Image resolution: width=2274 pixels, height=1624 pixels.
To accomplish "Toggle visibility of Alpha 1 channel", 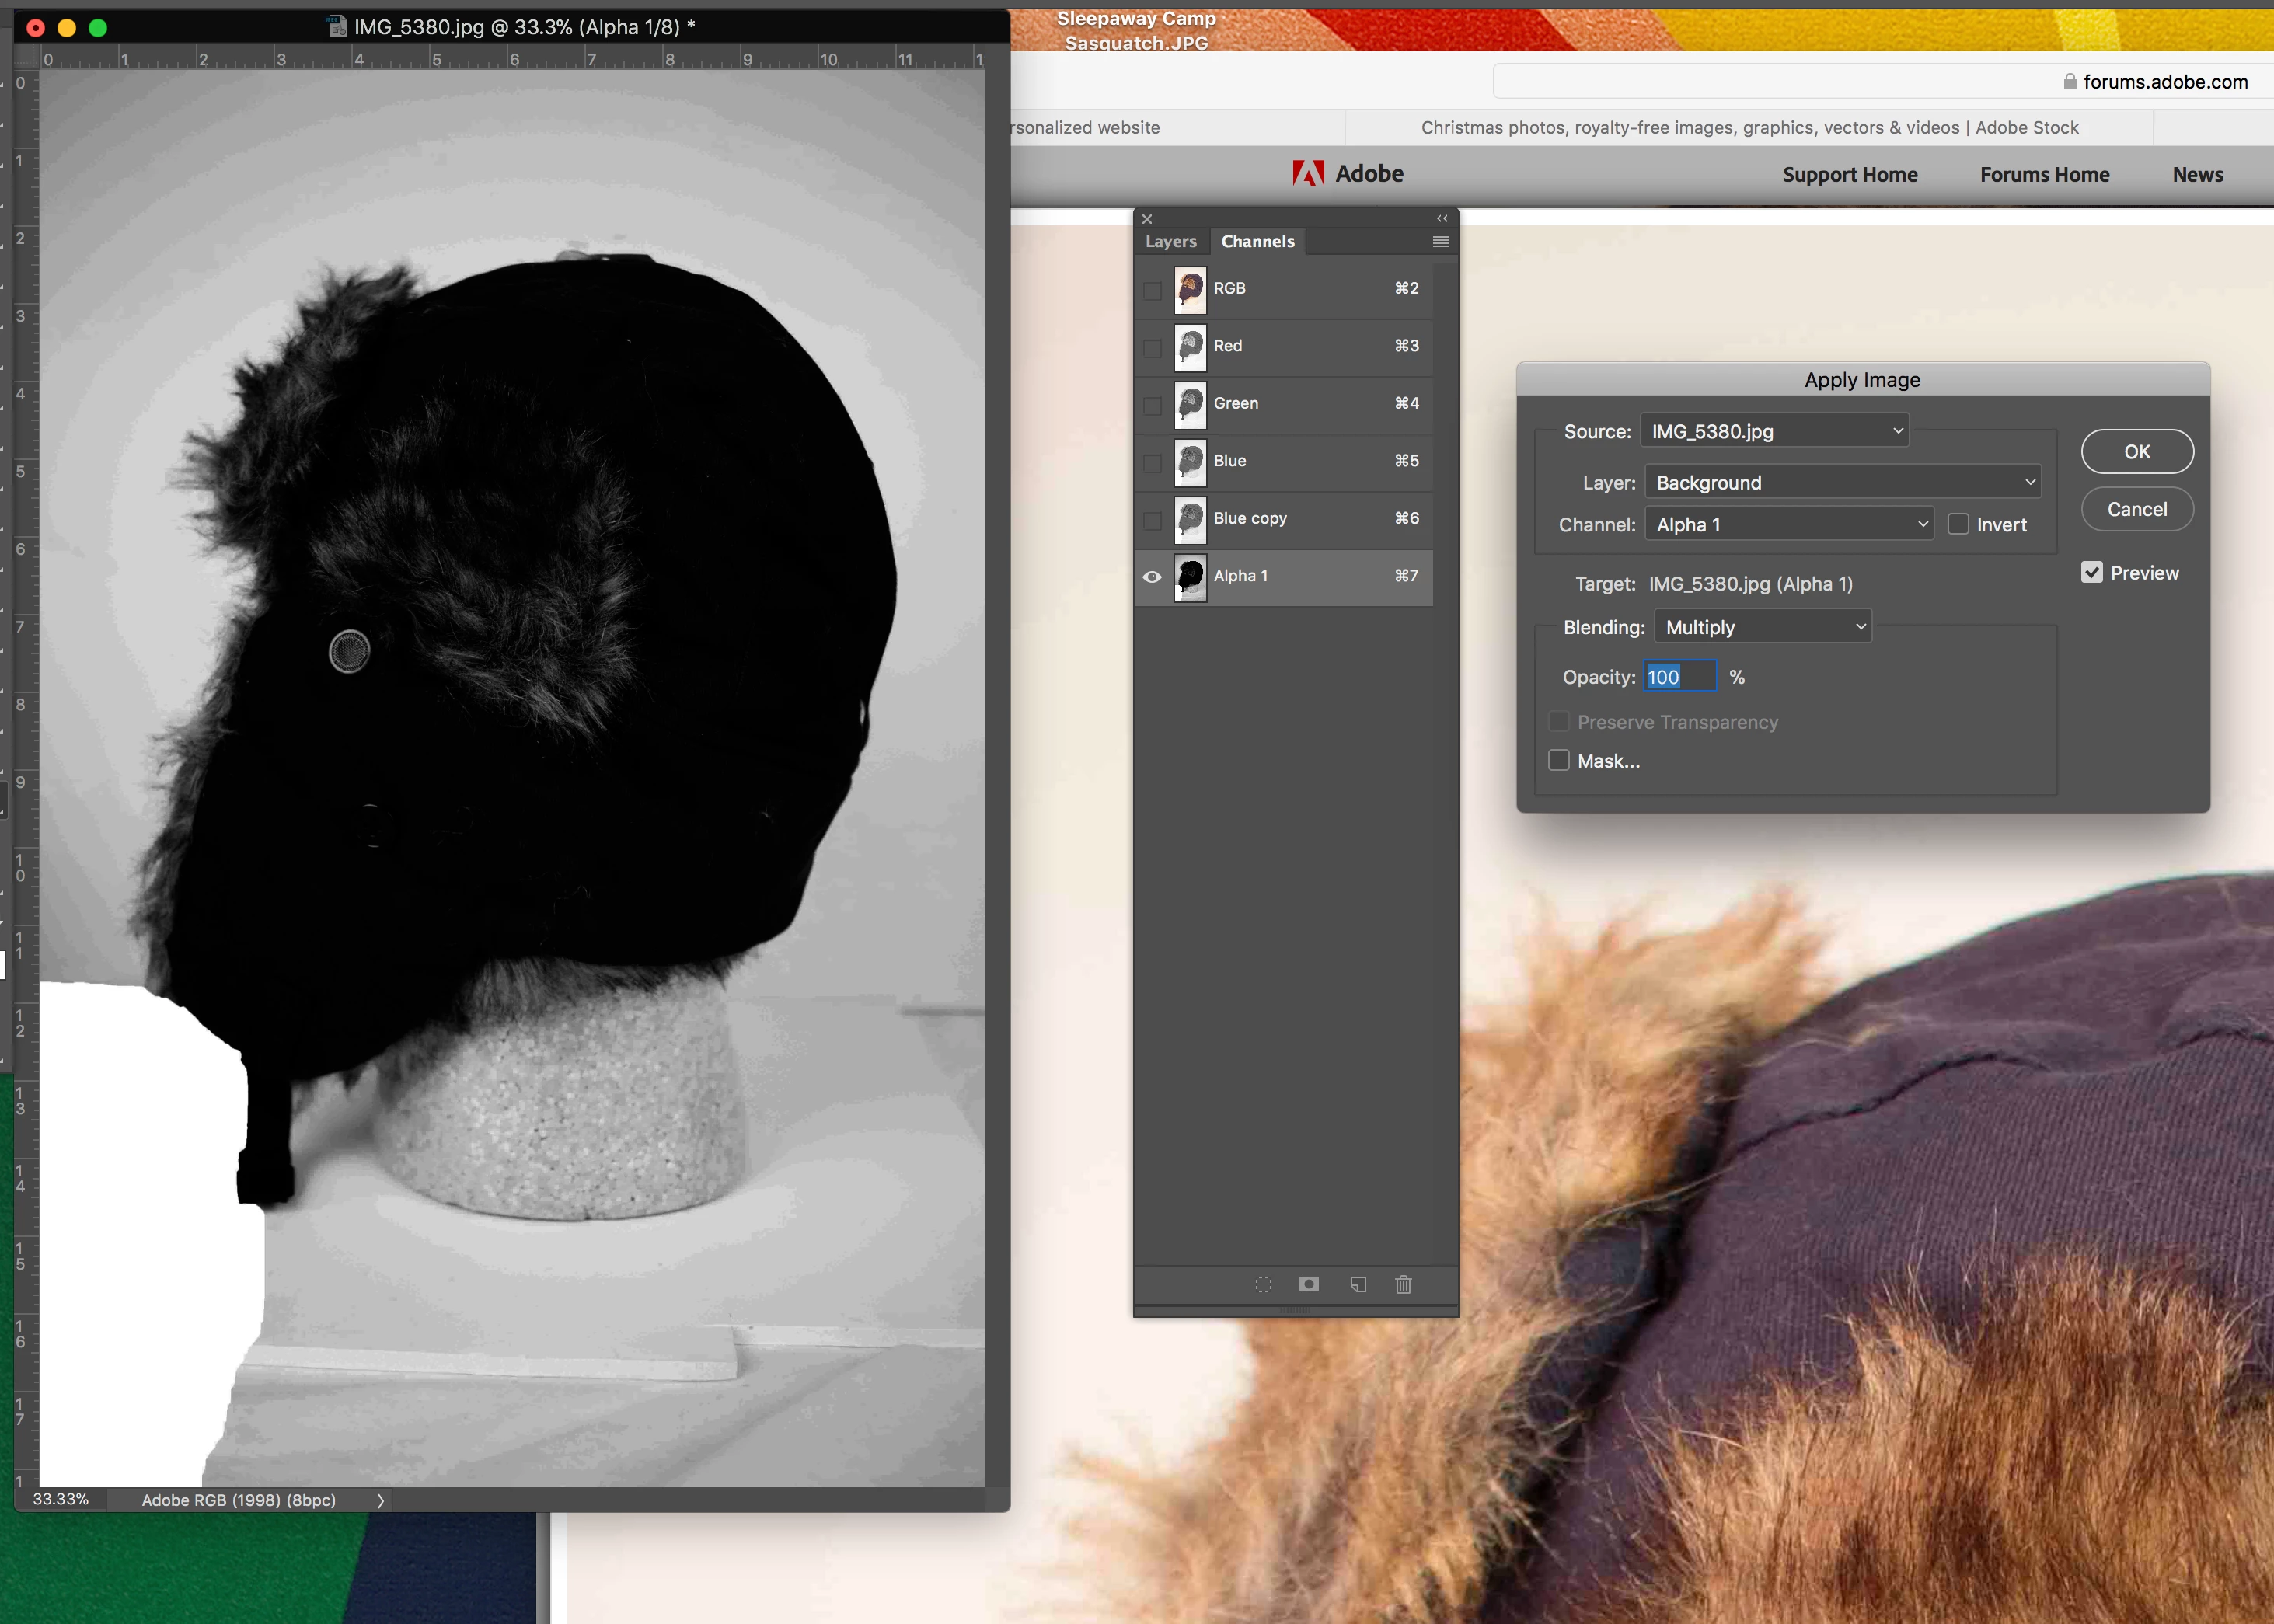I will pyautogui.click(x=1152, y=577).
